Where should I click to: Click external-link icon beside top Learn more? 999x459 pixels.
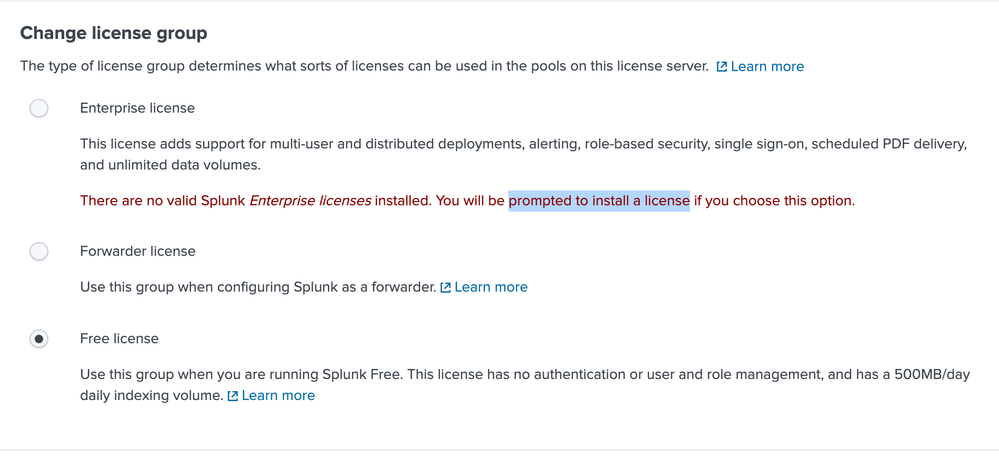tap(722, 67)
